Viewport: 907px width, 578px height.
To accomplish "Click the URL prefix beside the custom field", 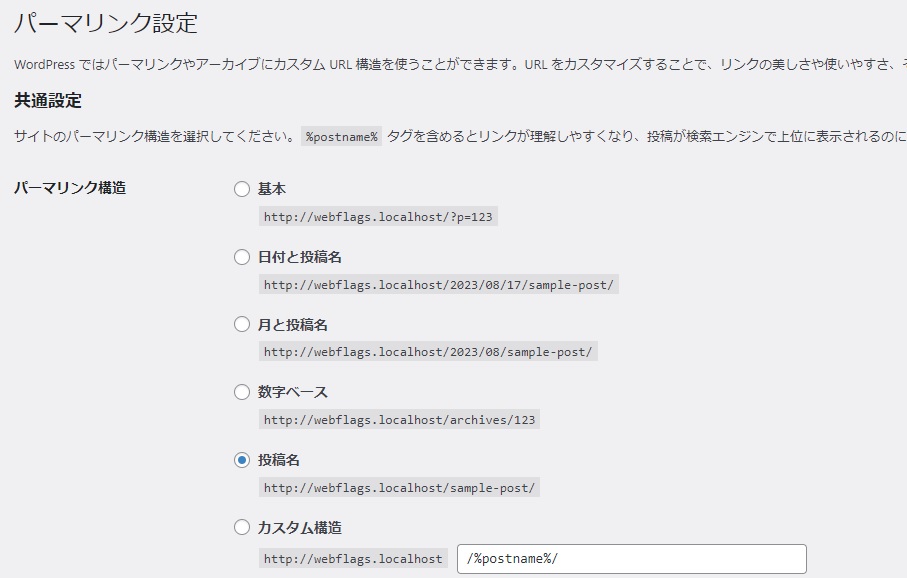I will coord(353,559).
